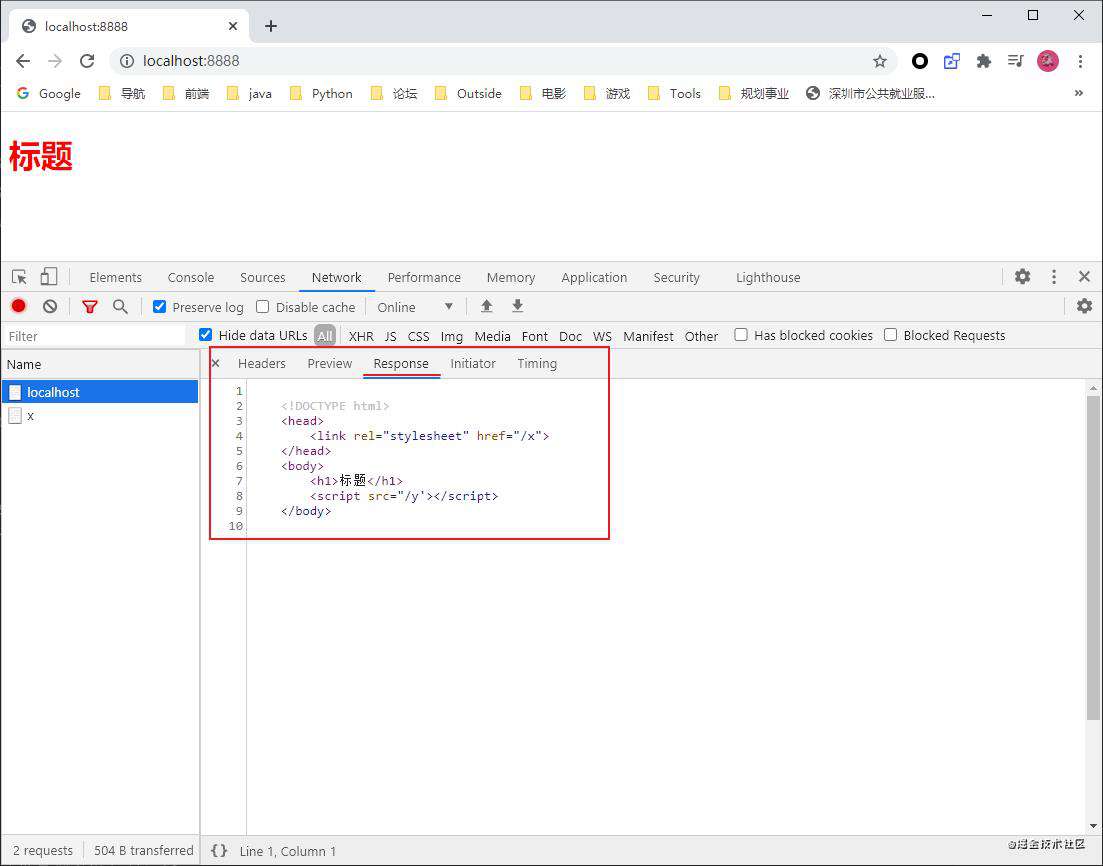Open DevTools settings gear

[1023, 276]
